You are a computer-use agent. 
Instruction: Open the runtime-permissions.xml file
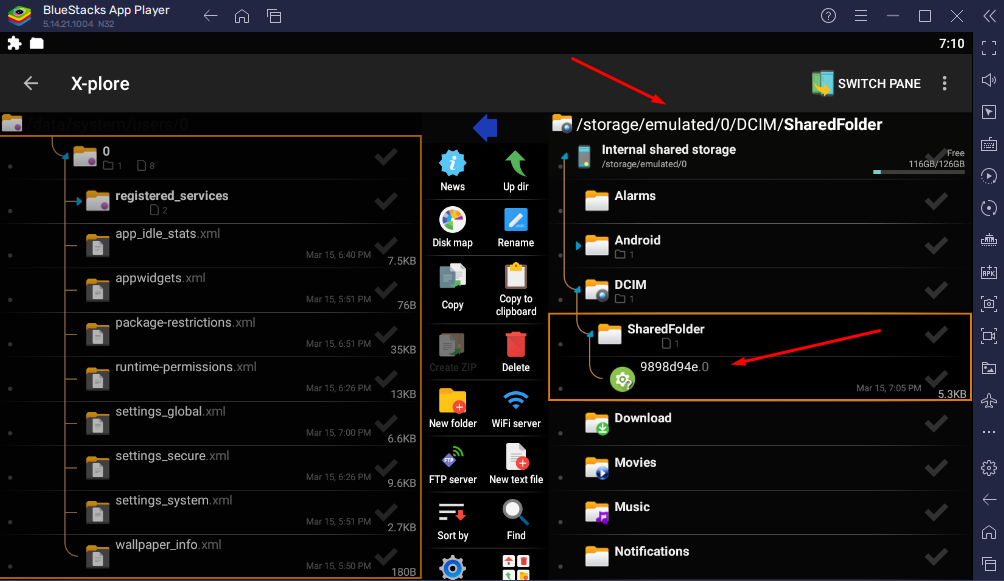click(x=211, y=379)
